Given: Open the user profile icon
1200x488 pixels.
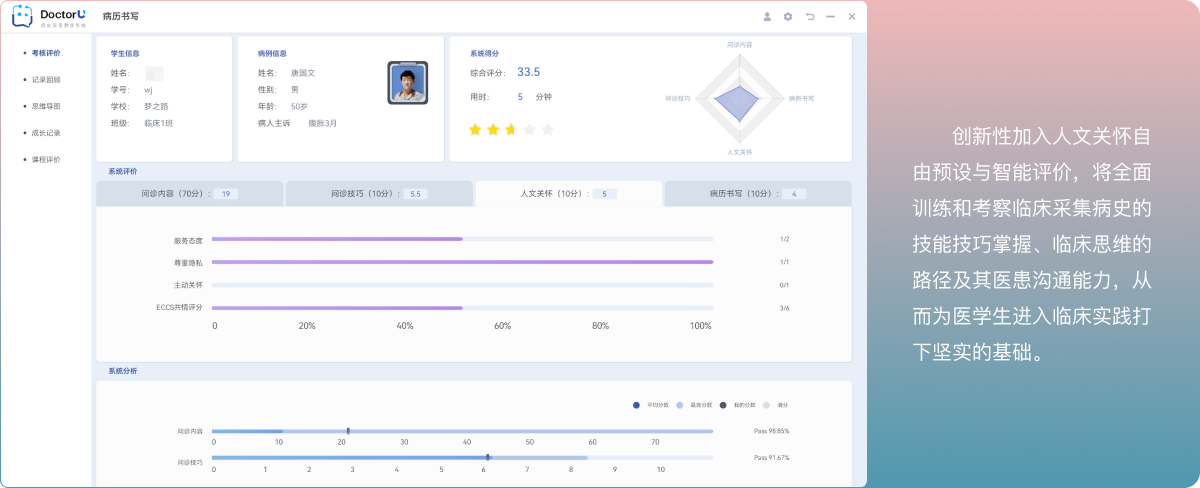Looking at the screenshot, I should tap(767, 17).
